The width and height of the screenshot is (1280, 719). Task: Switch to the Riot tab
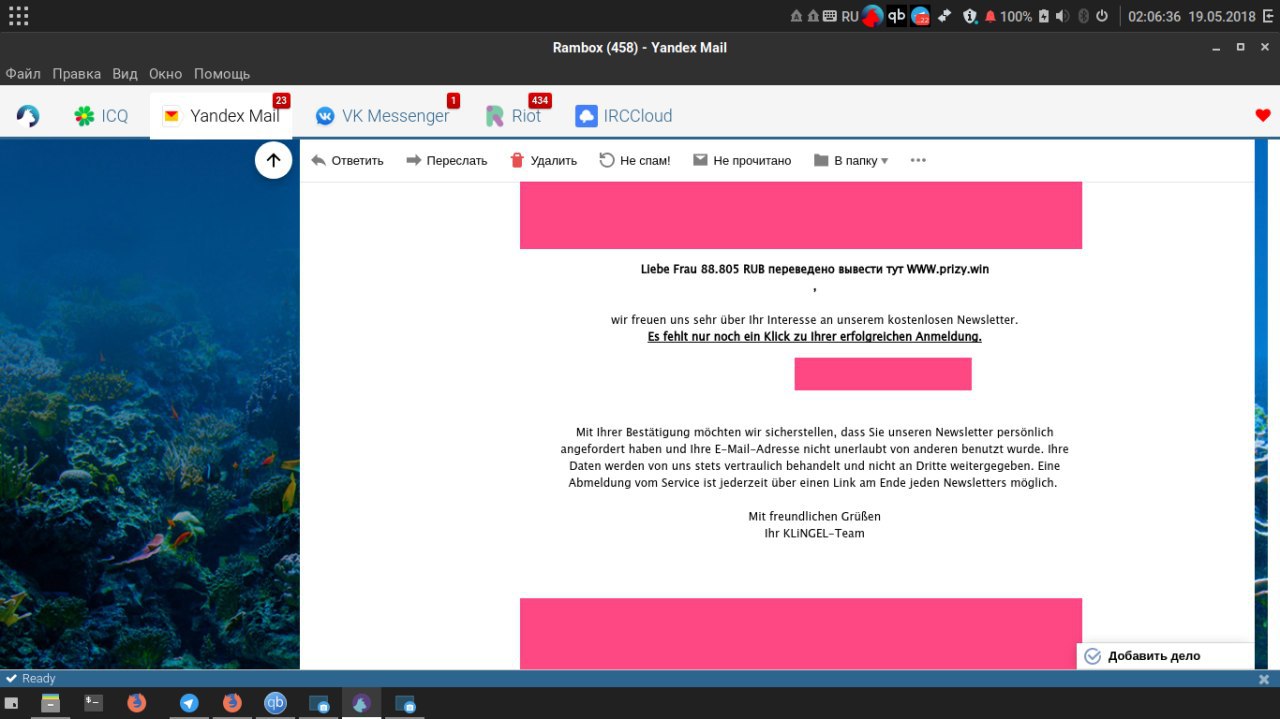point(514,116)
